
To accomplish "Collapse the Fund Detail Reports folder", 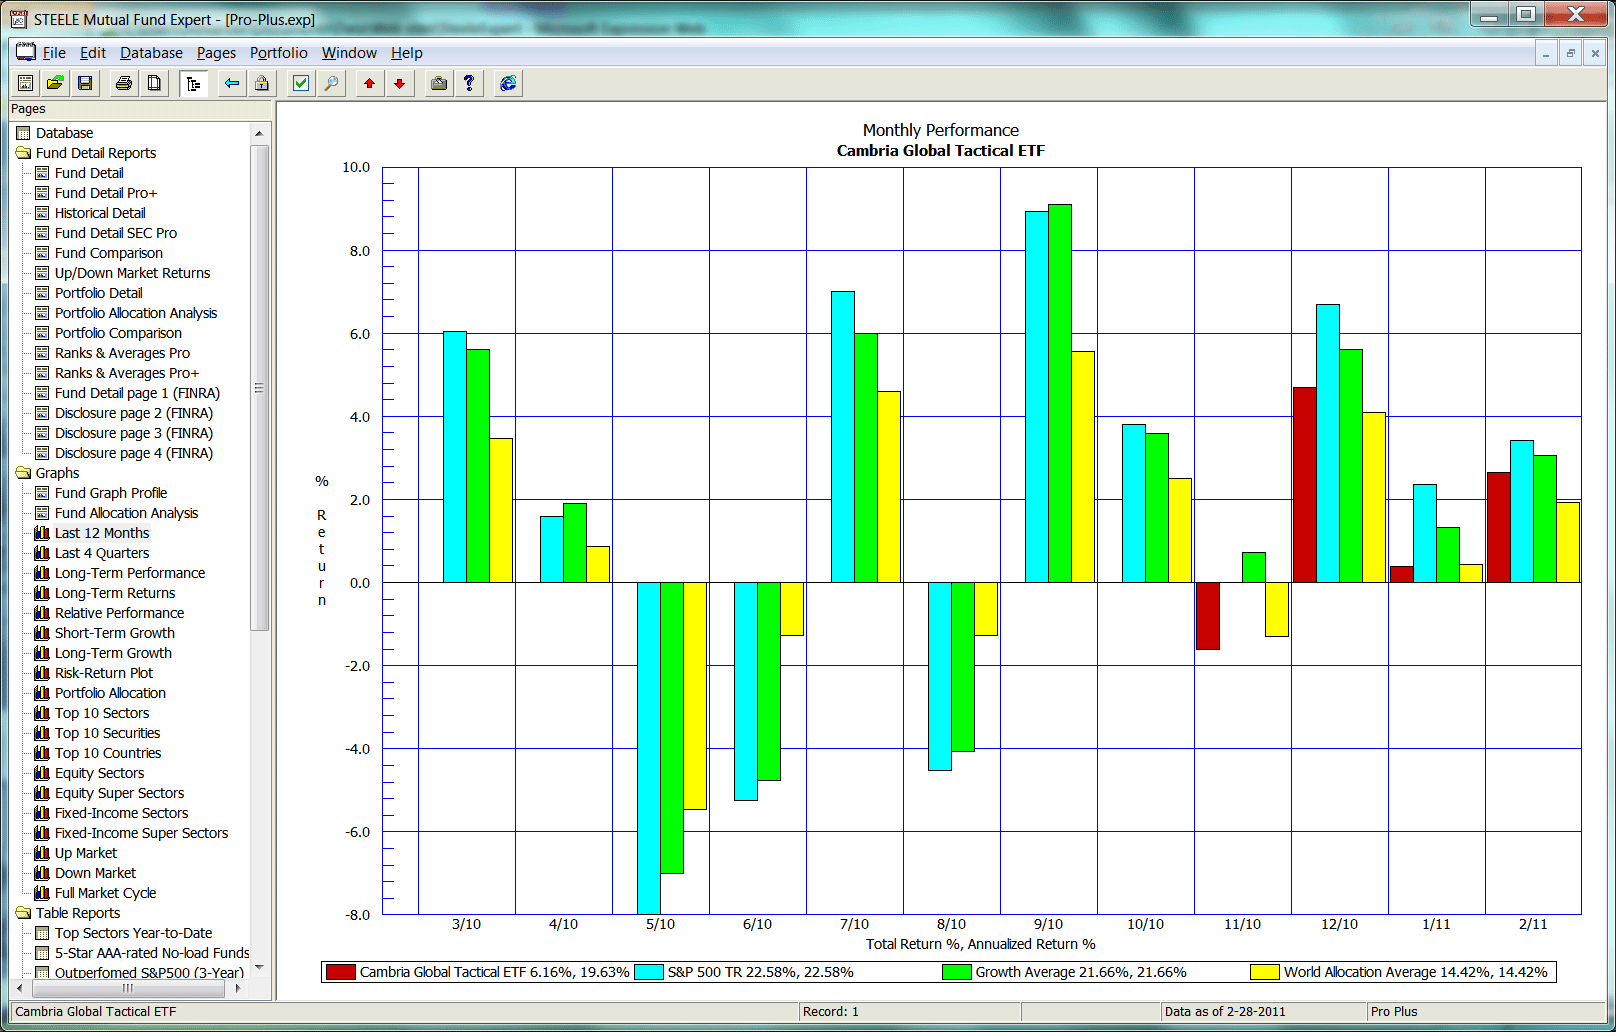I will coord(23,153).
